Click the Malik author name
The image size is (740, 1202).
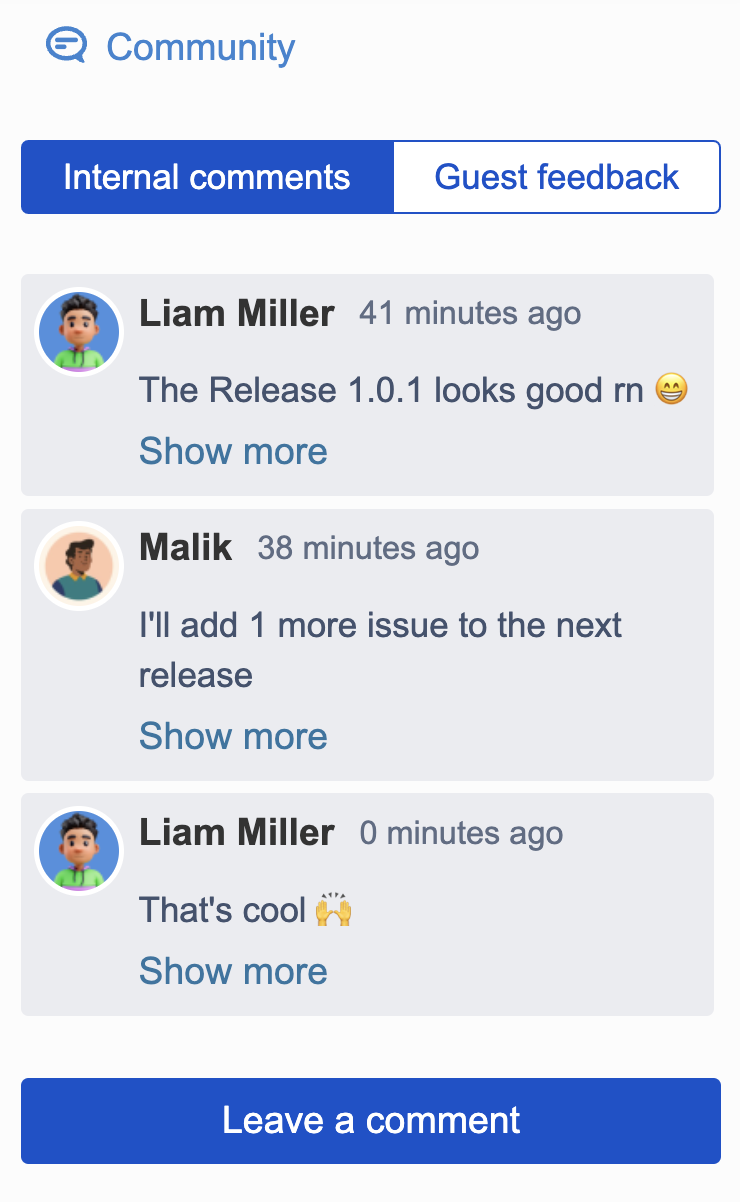coord(186,547)
